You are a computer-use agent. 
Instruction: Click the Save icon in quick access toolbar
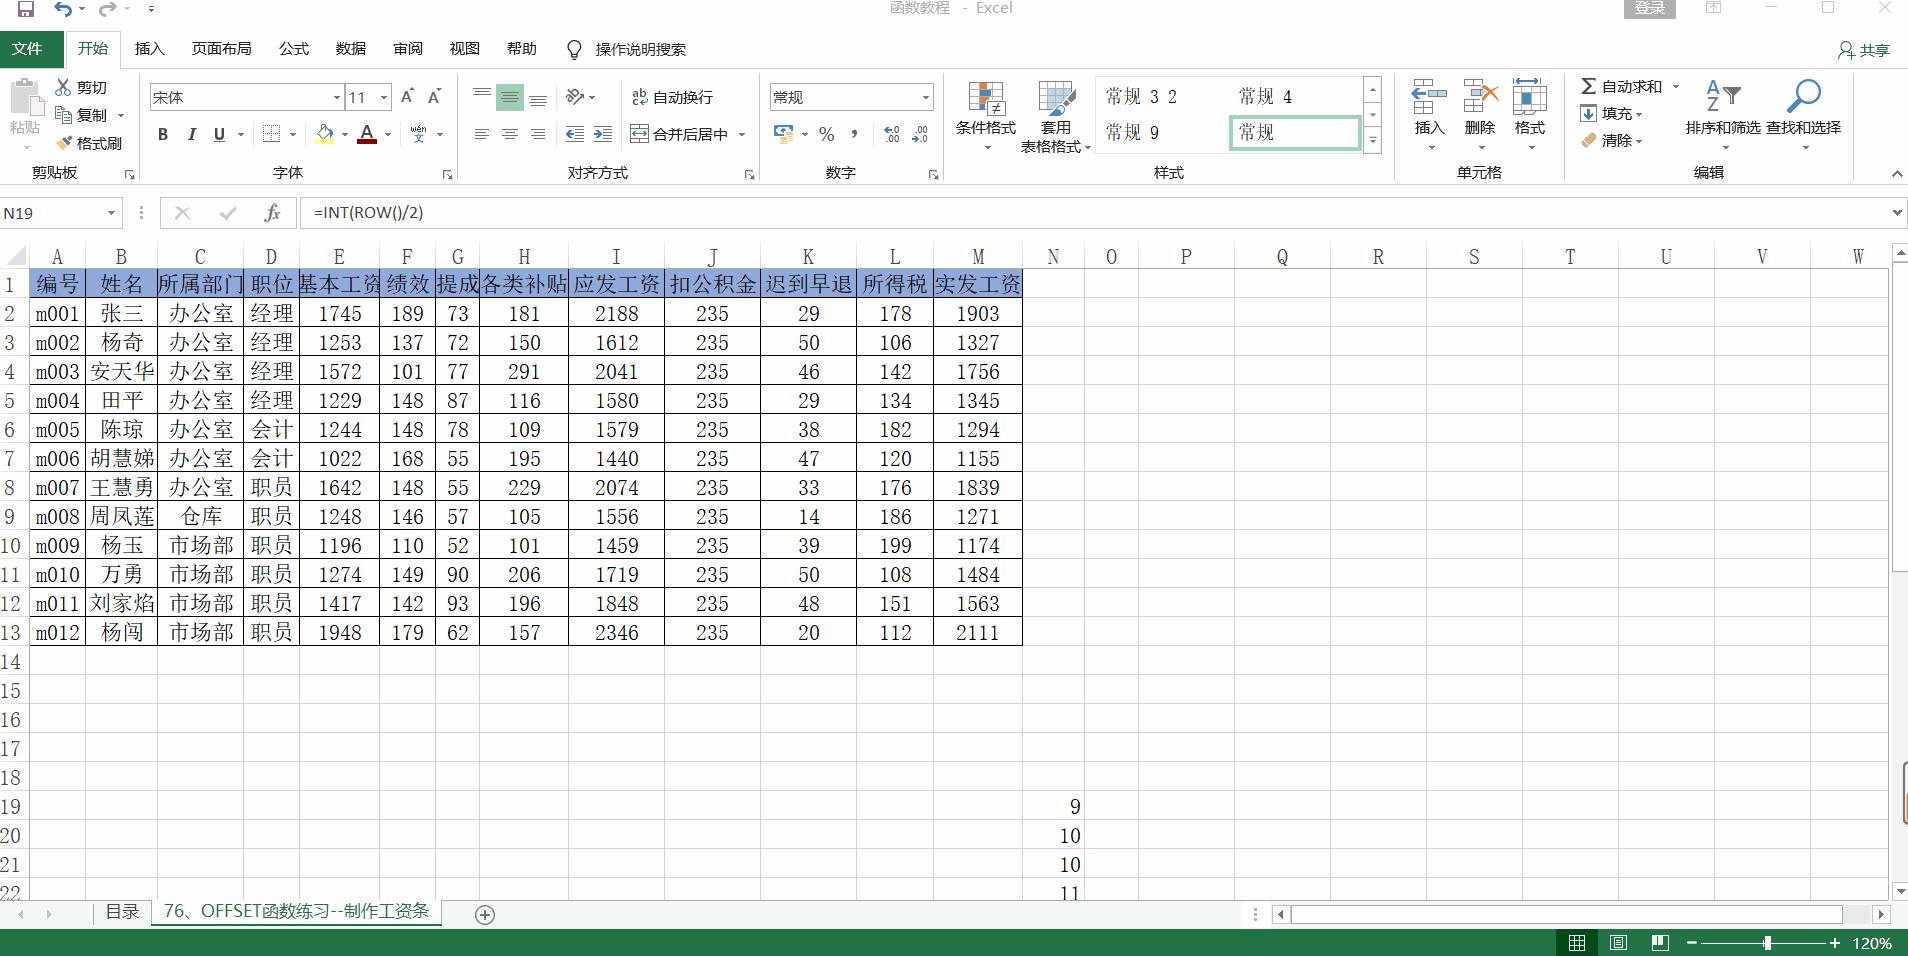26,9
